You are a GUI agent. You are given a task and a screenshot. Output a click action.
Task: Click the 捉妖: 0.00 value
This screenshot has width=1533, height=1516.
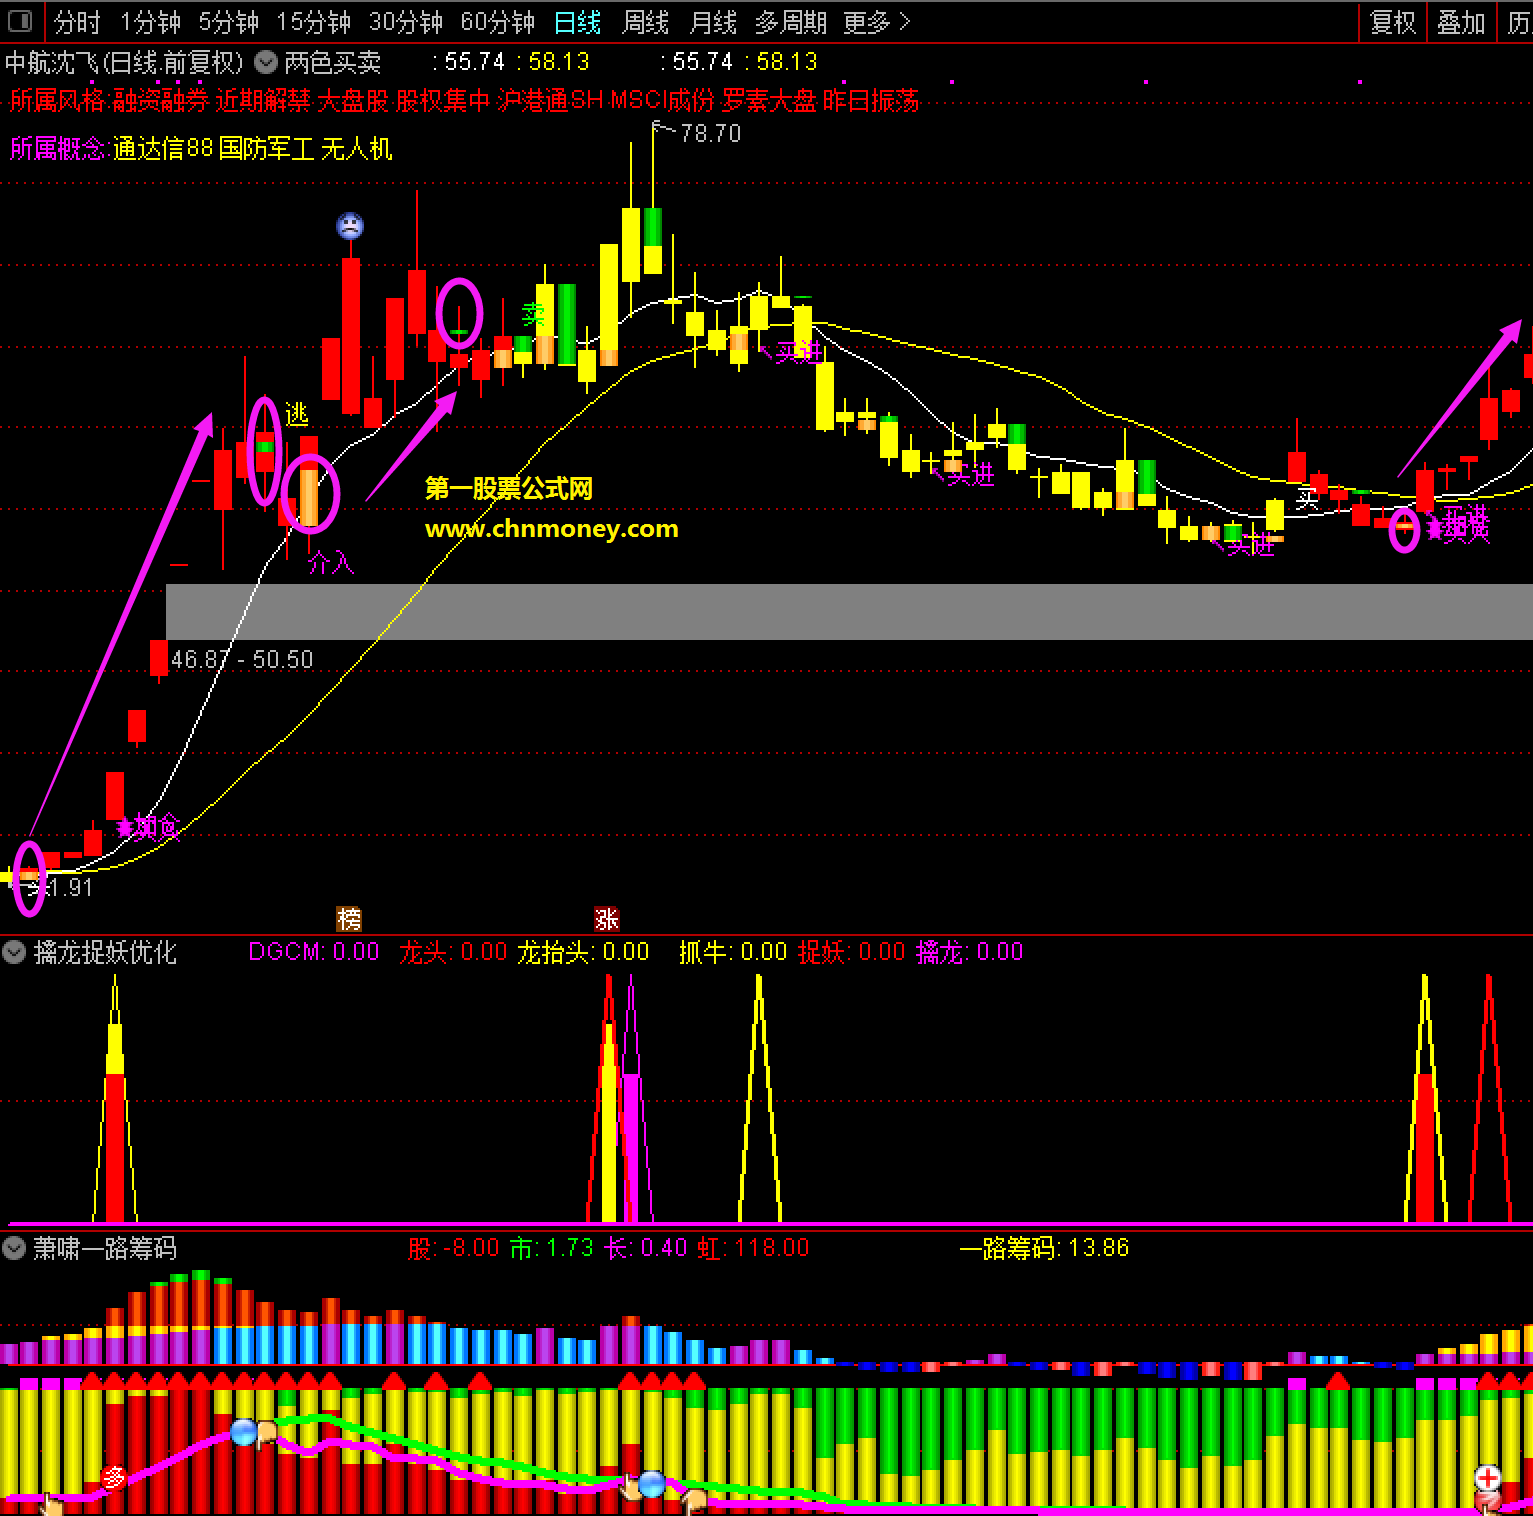coord(851,952)
